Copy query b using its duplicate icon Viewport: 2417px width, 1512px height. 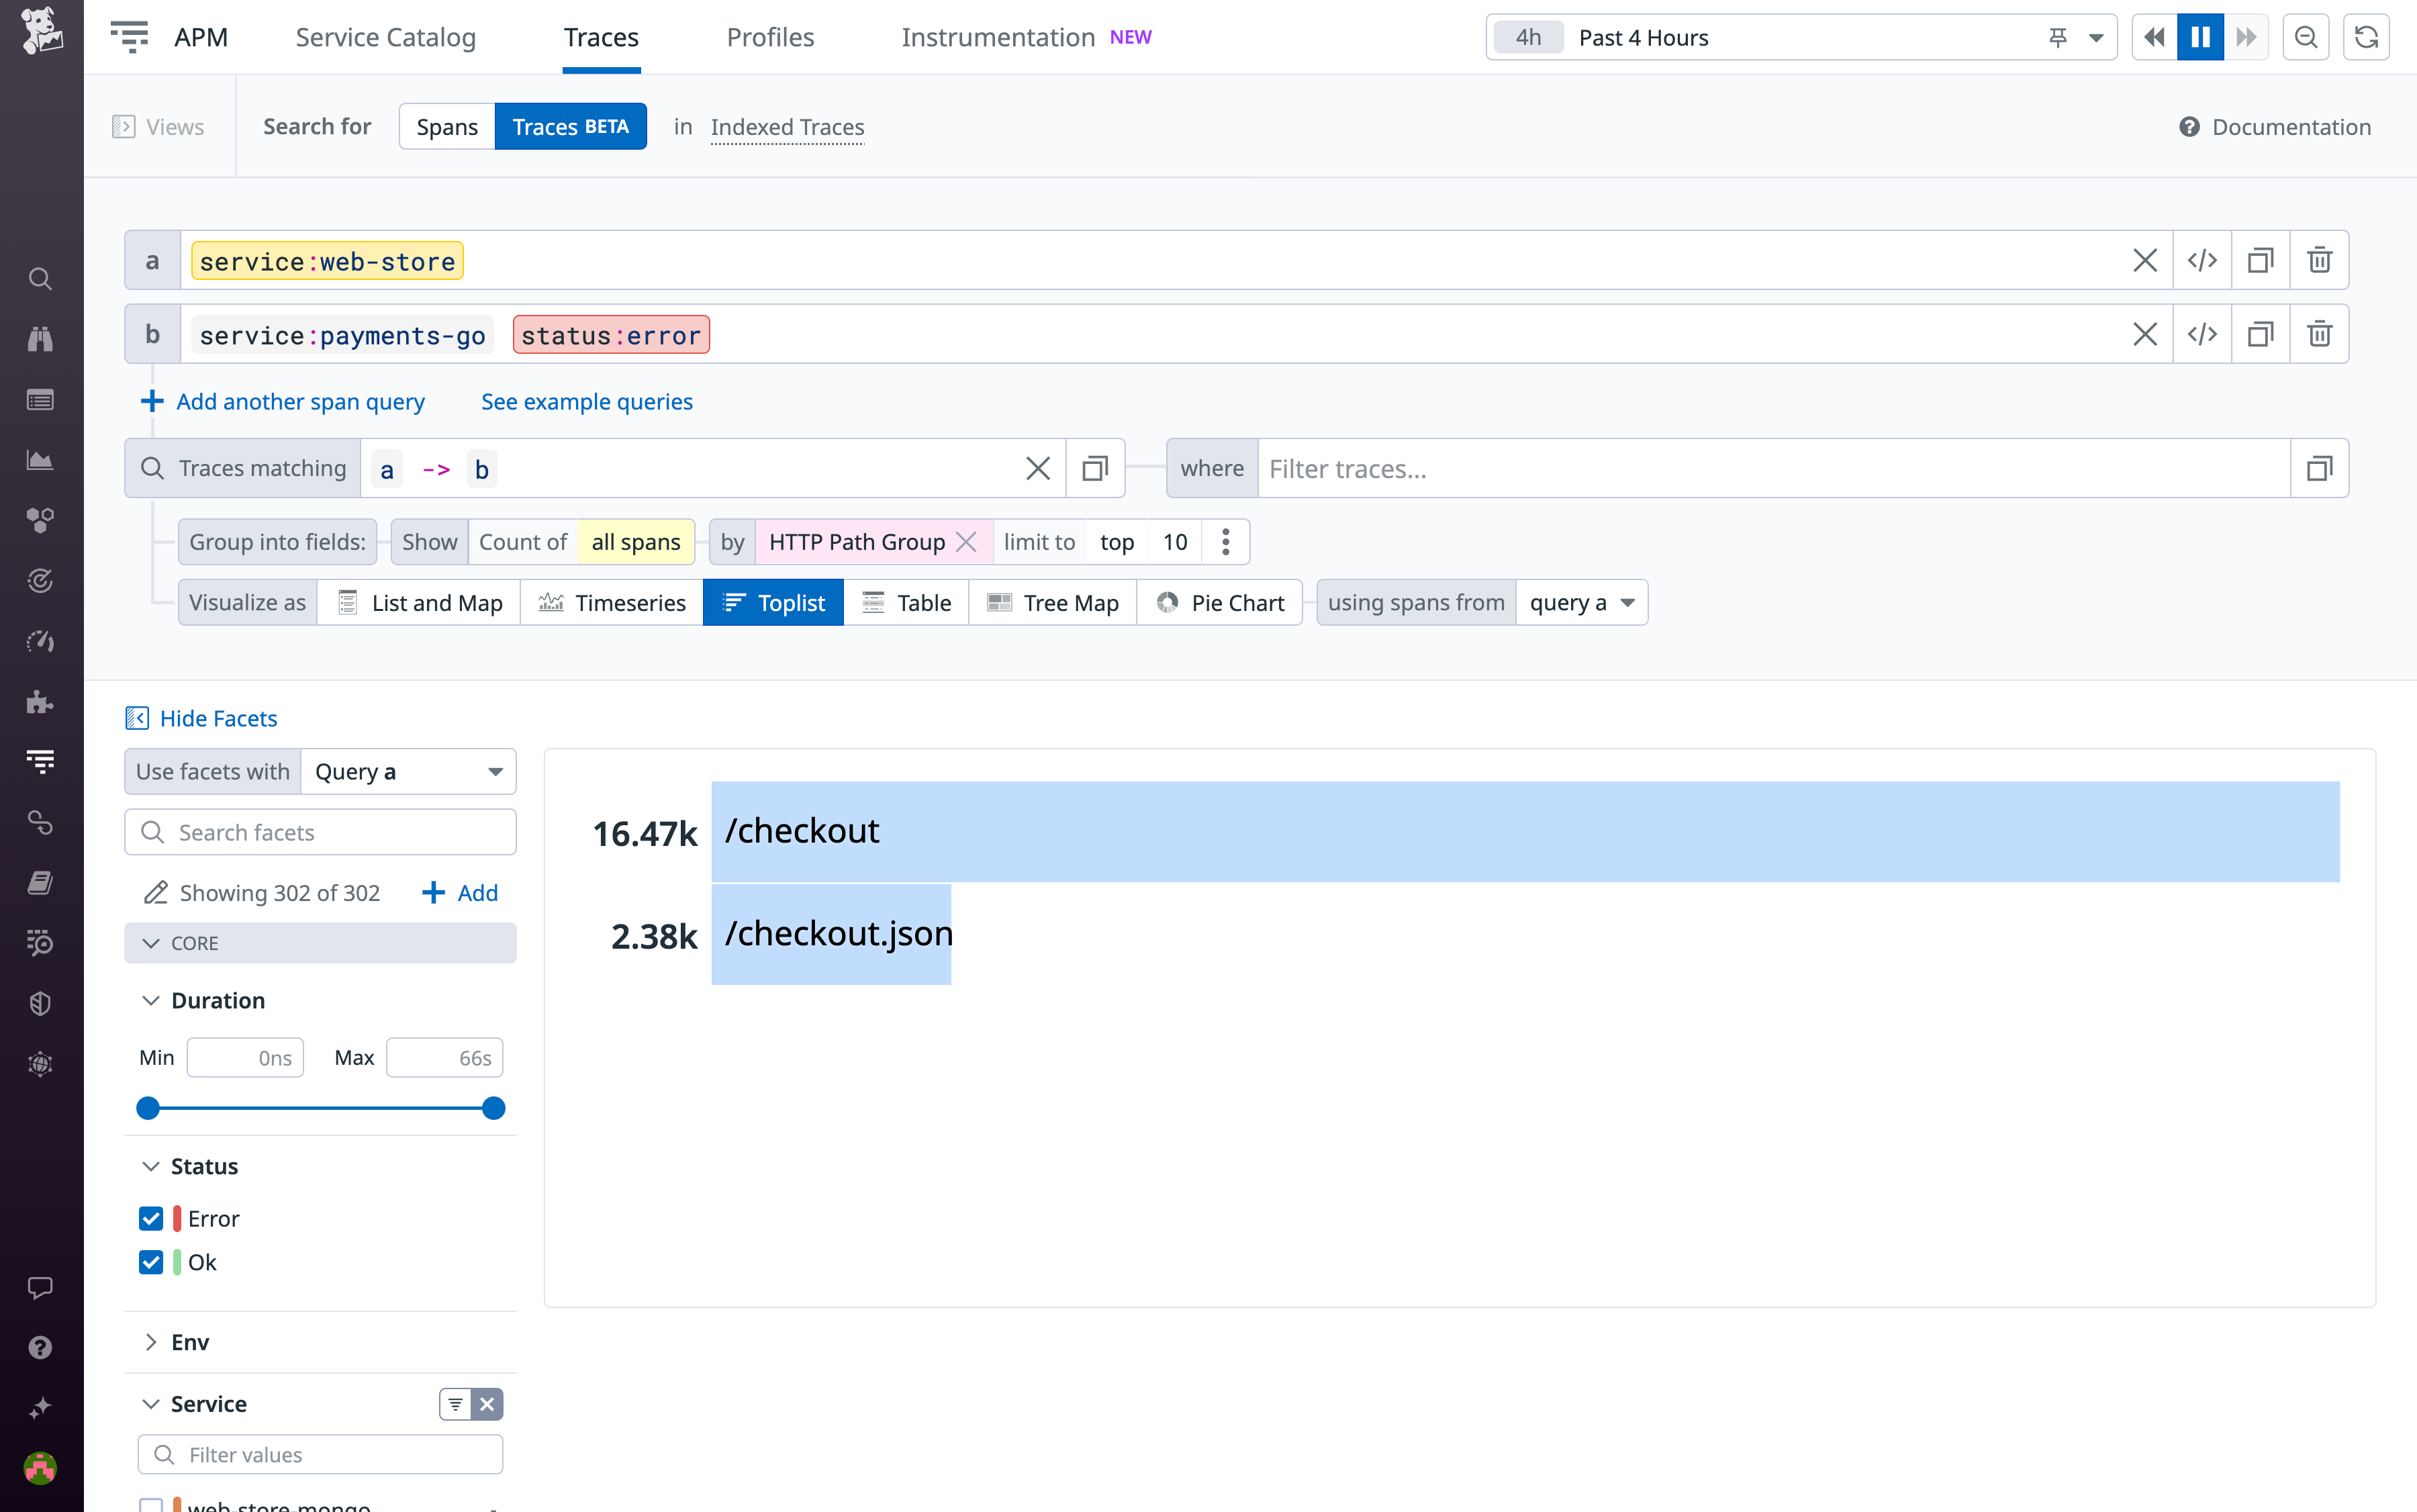click(2261, 334)
